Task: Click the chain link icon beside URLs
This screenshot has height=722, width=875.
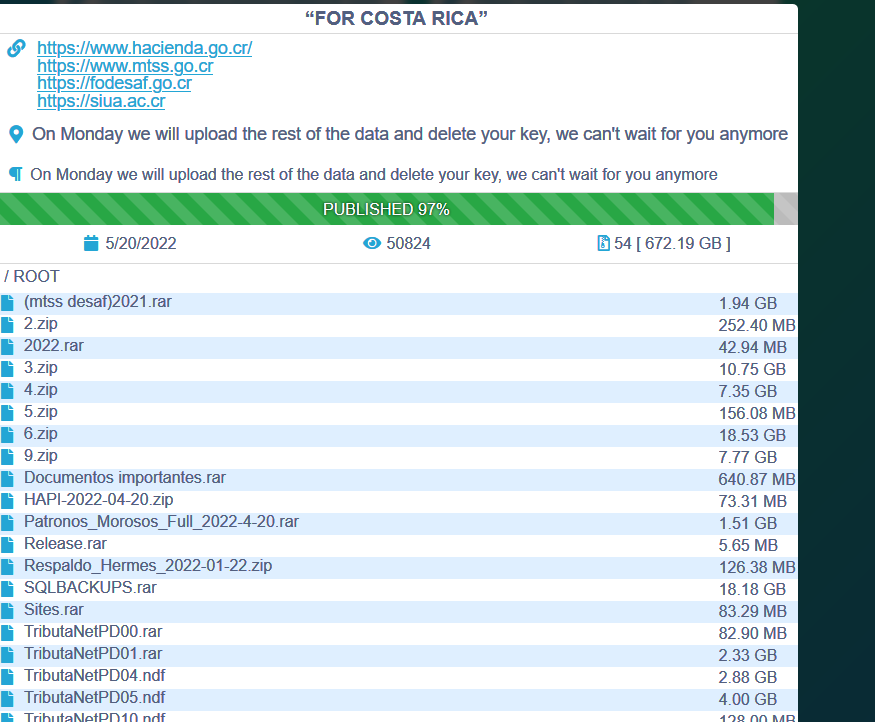Action: pos(16,48)
